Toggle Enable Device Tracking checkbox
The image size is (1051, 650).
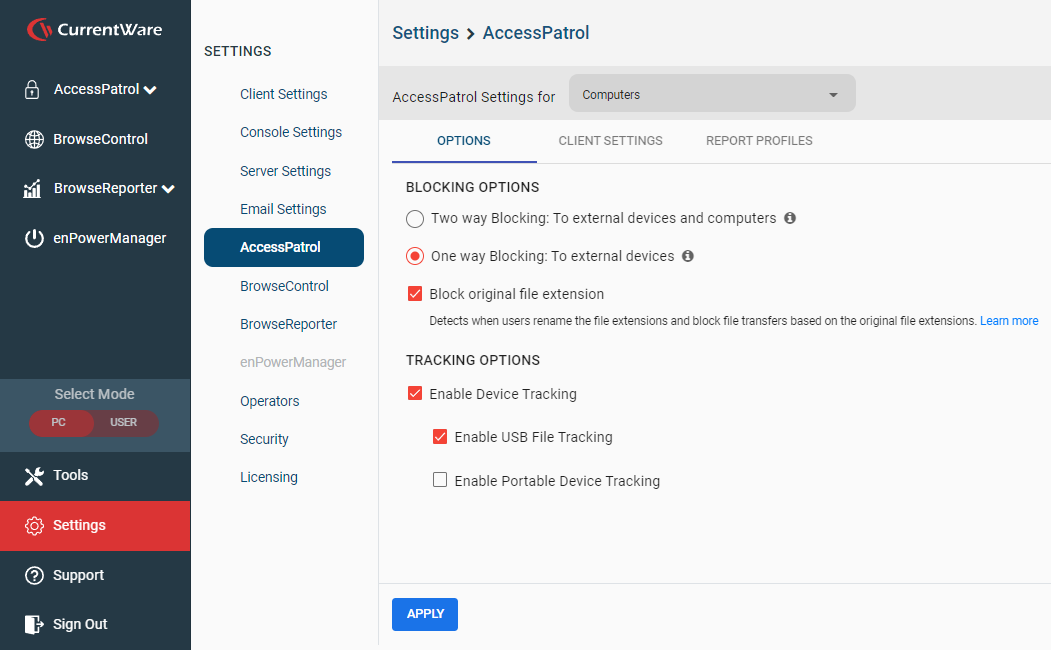point(415,393)
